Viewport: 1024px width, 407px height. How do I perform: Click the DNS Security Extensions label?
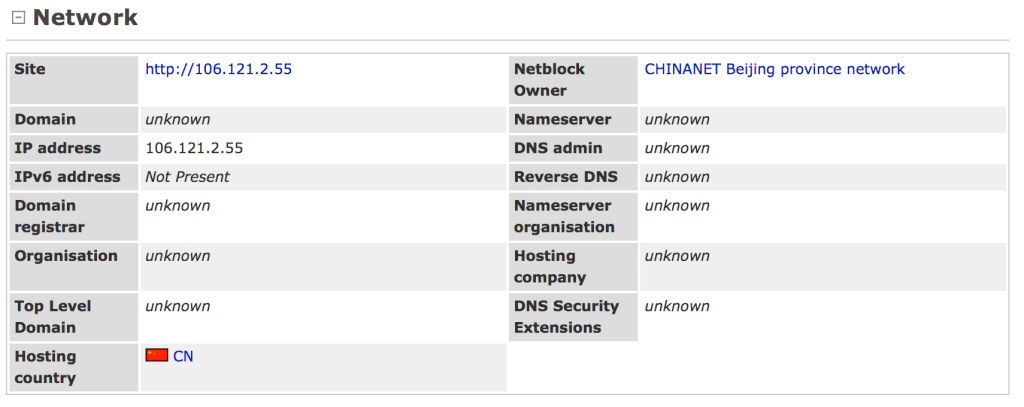(x=566, y=317)
